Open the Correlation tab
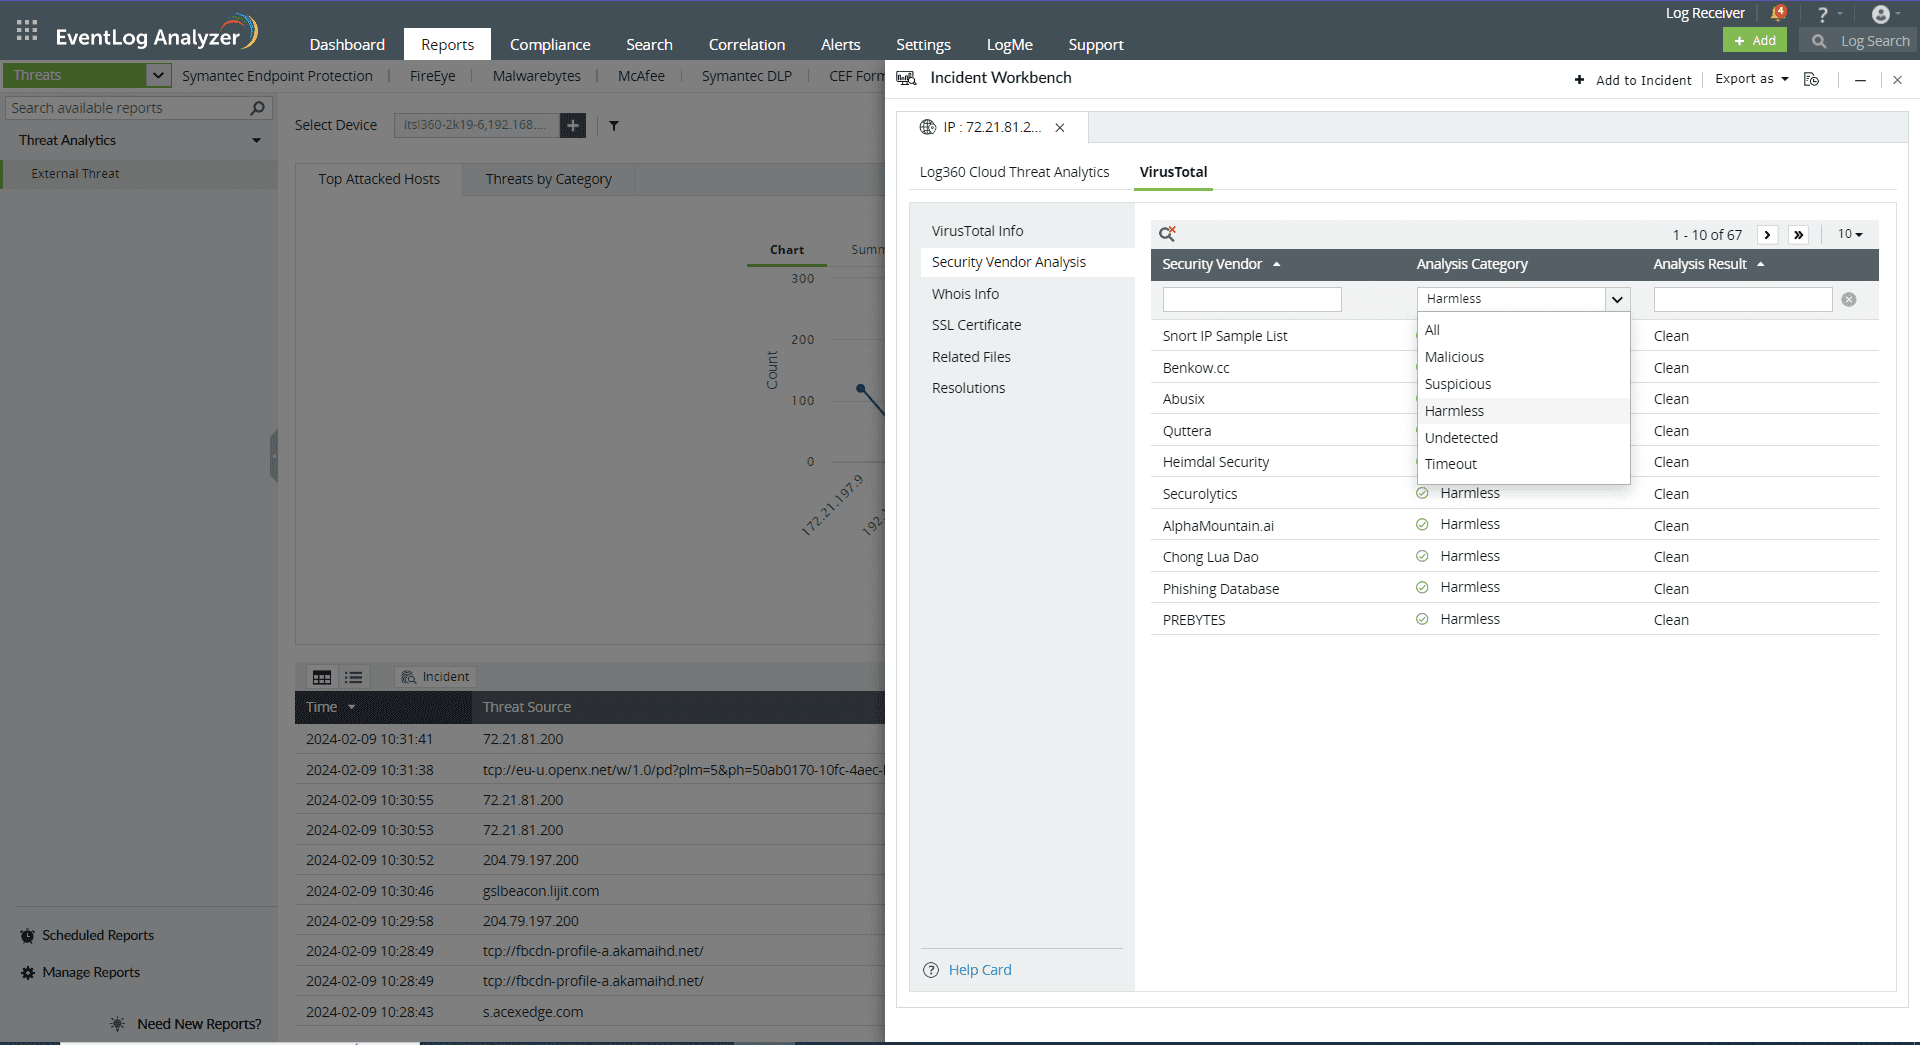Screen dimensions: 1920x1045 coord(747,44)
